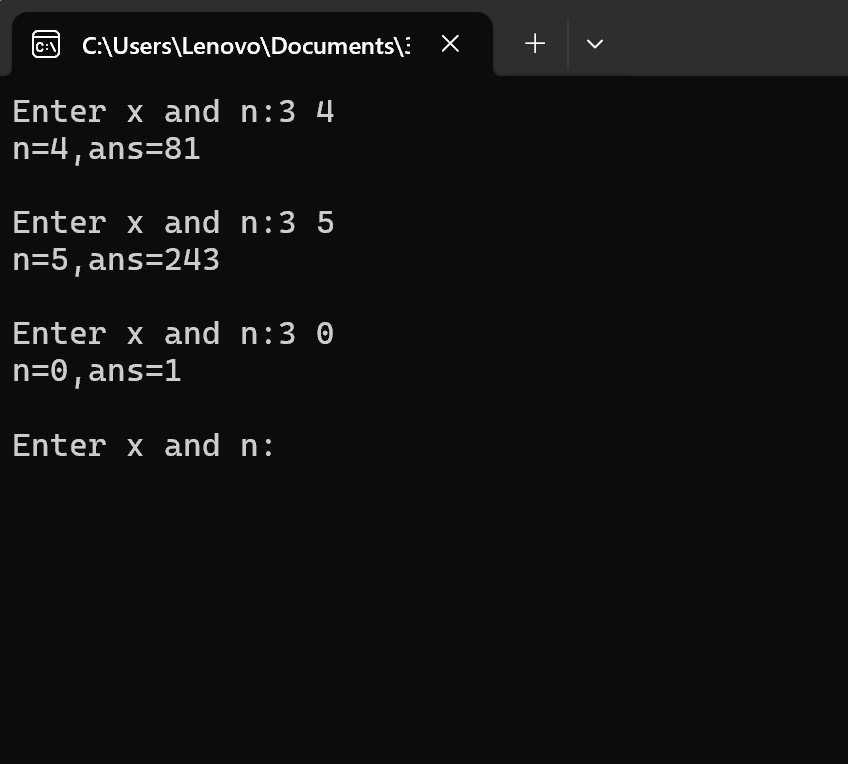Click the prompt line 'Enter x and n:3 5'

coord(174,223)
